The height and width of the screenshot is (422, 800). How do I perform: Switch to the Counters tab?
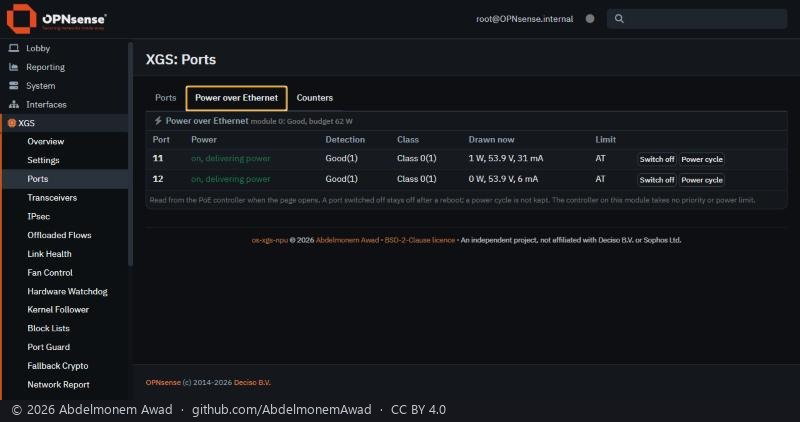point(314,97)
